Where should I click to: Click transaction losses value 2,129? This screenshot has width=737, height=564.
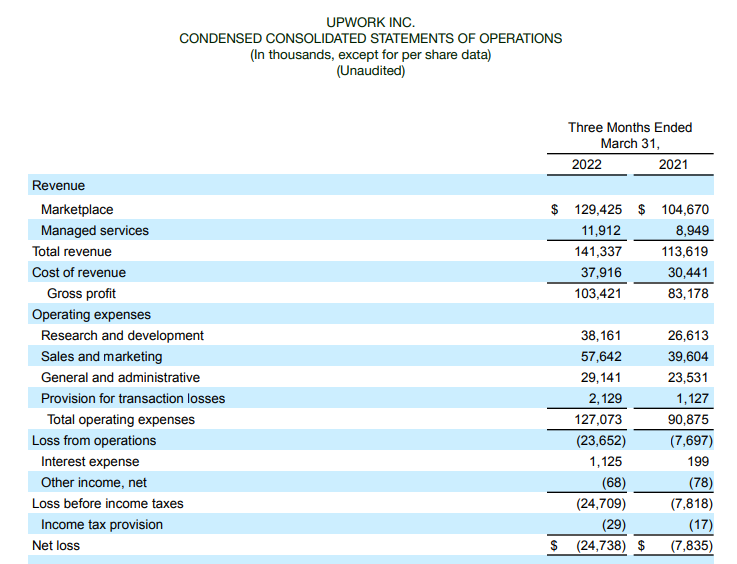point(605,399)
